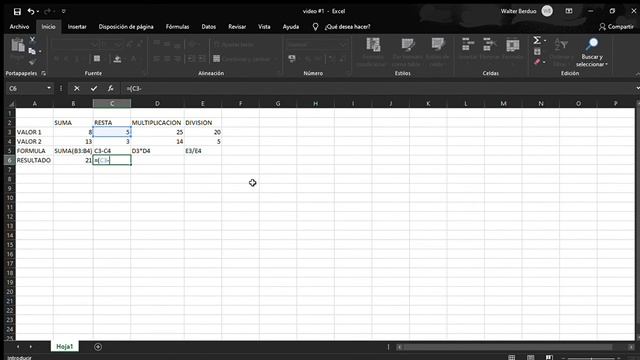
Task: Add a new sheet with plus icon
Action: pyautogui.click(x=98, y=347)
